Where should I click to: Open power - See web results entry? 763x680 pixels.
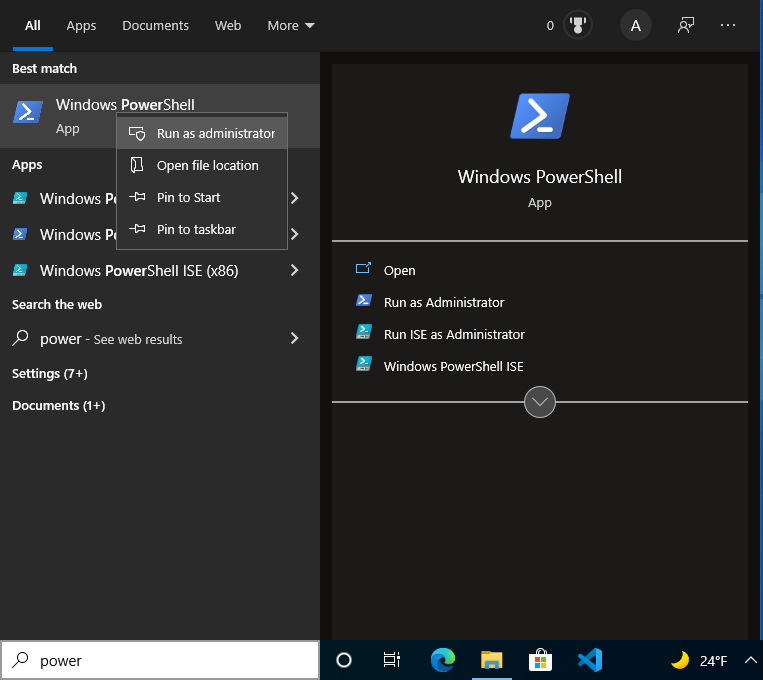111,339
